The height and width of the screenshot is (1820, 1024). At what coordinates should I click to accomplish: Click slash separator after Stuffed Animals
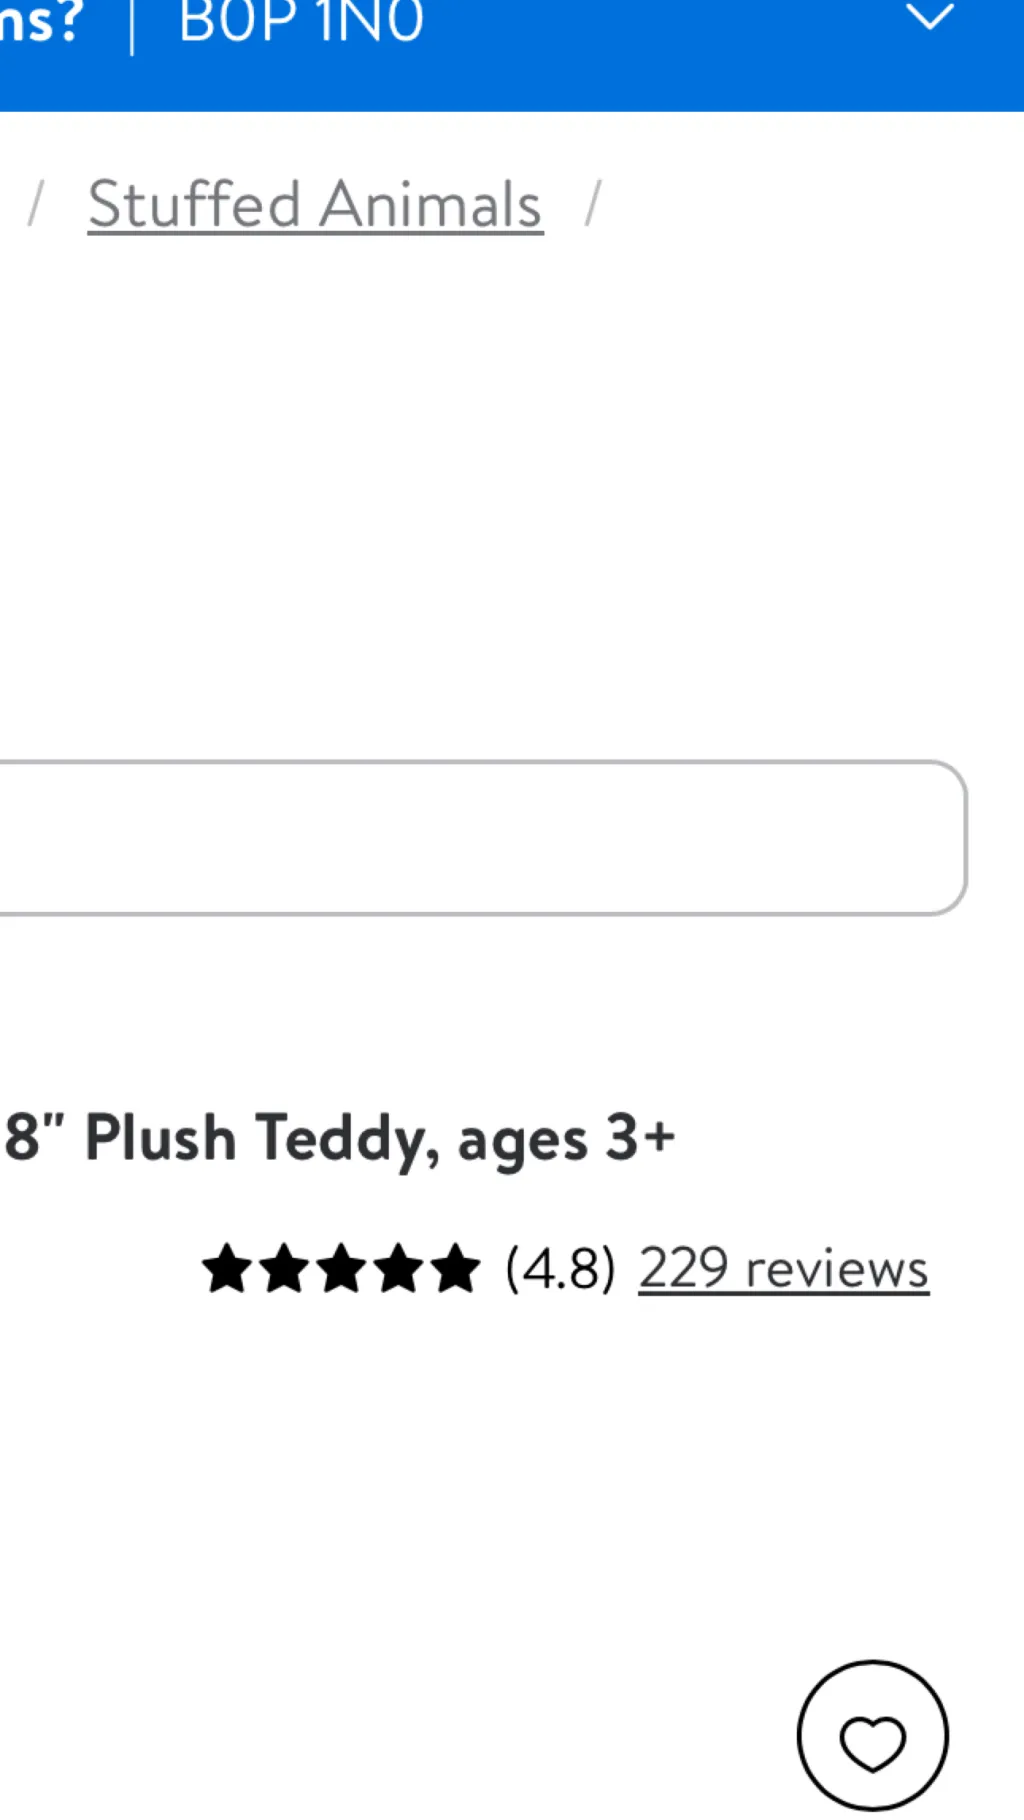pos(593,204)
